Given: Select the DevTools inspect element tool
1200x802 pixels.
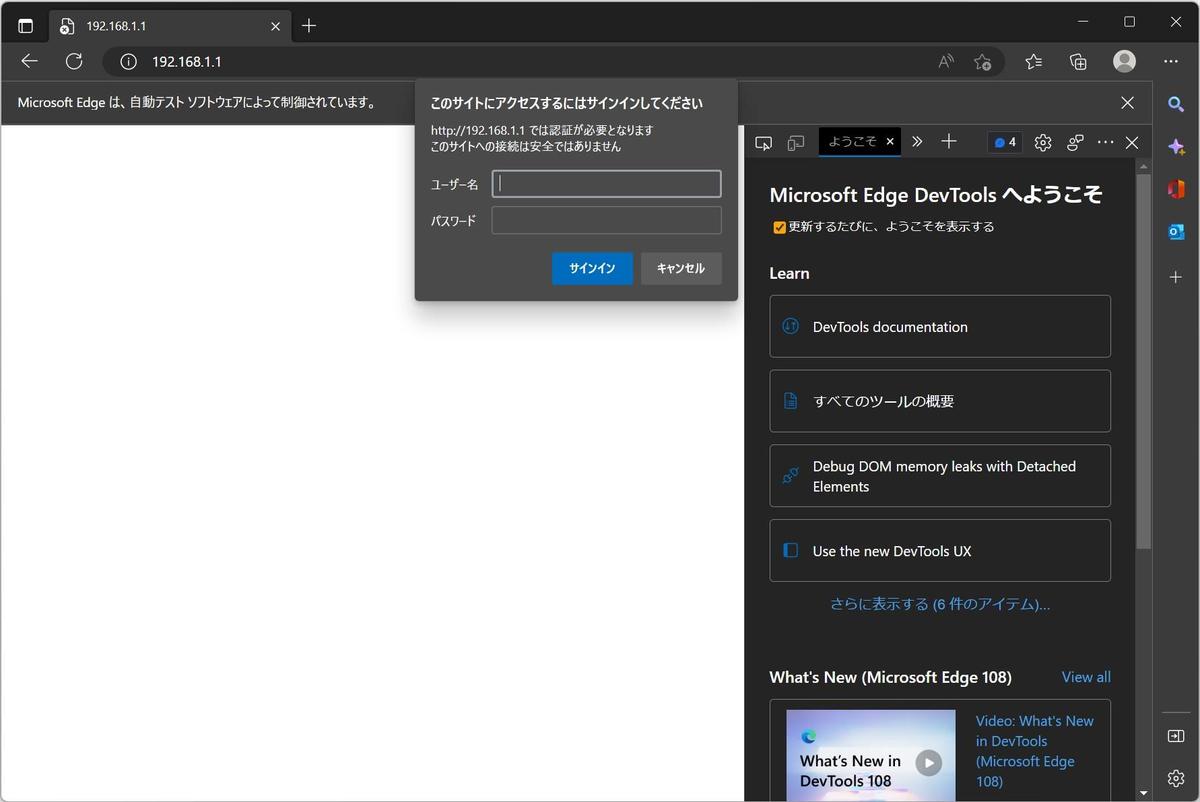Looking at the screenshot, I should (x=763, y=143).
